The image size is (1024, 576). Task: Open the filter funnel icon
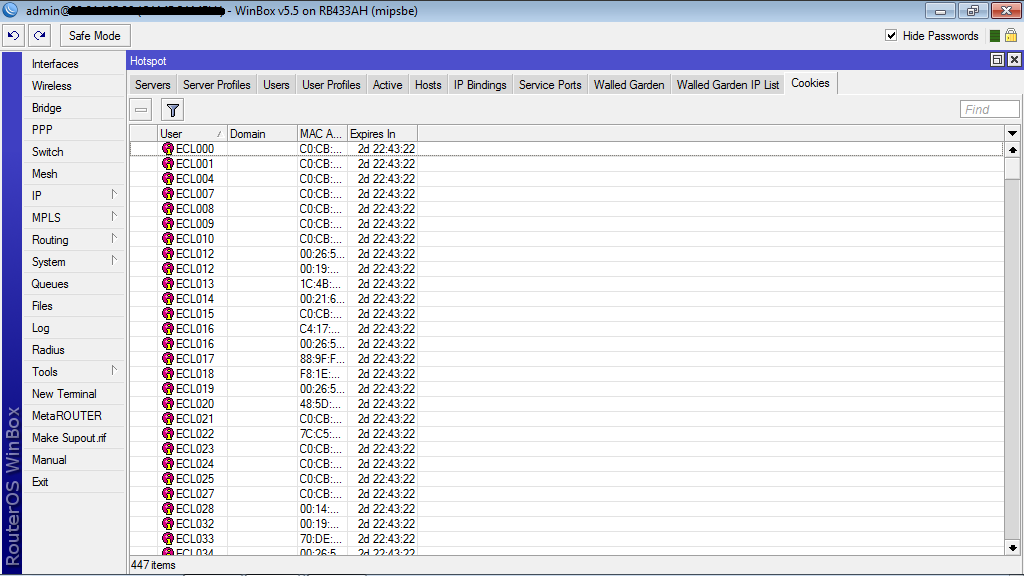click(x=172, y=110)
